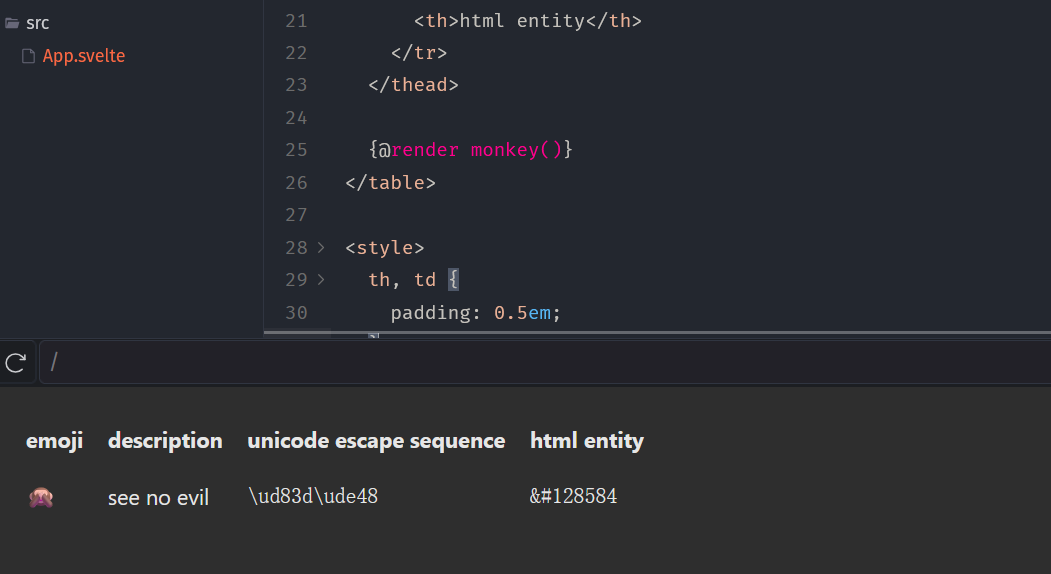The height and width of the screenshot is (574, 1051).
Task: Click line number 25 in the gutter
Action: 296,150
